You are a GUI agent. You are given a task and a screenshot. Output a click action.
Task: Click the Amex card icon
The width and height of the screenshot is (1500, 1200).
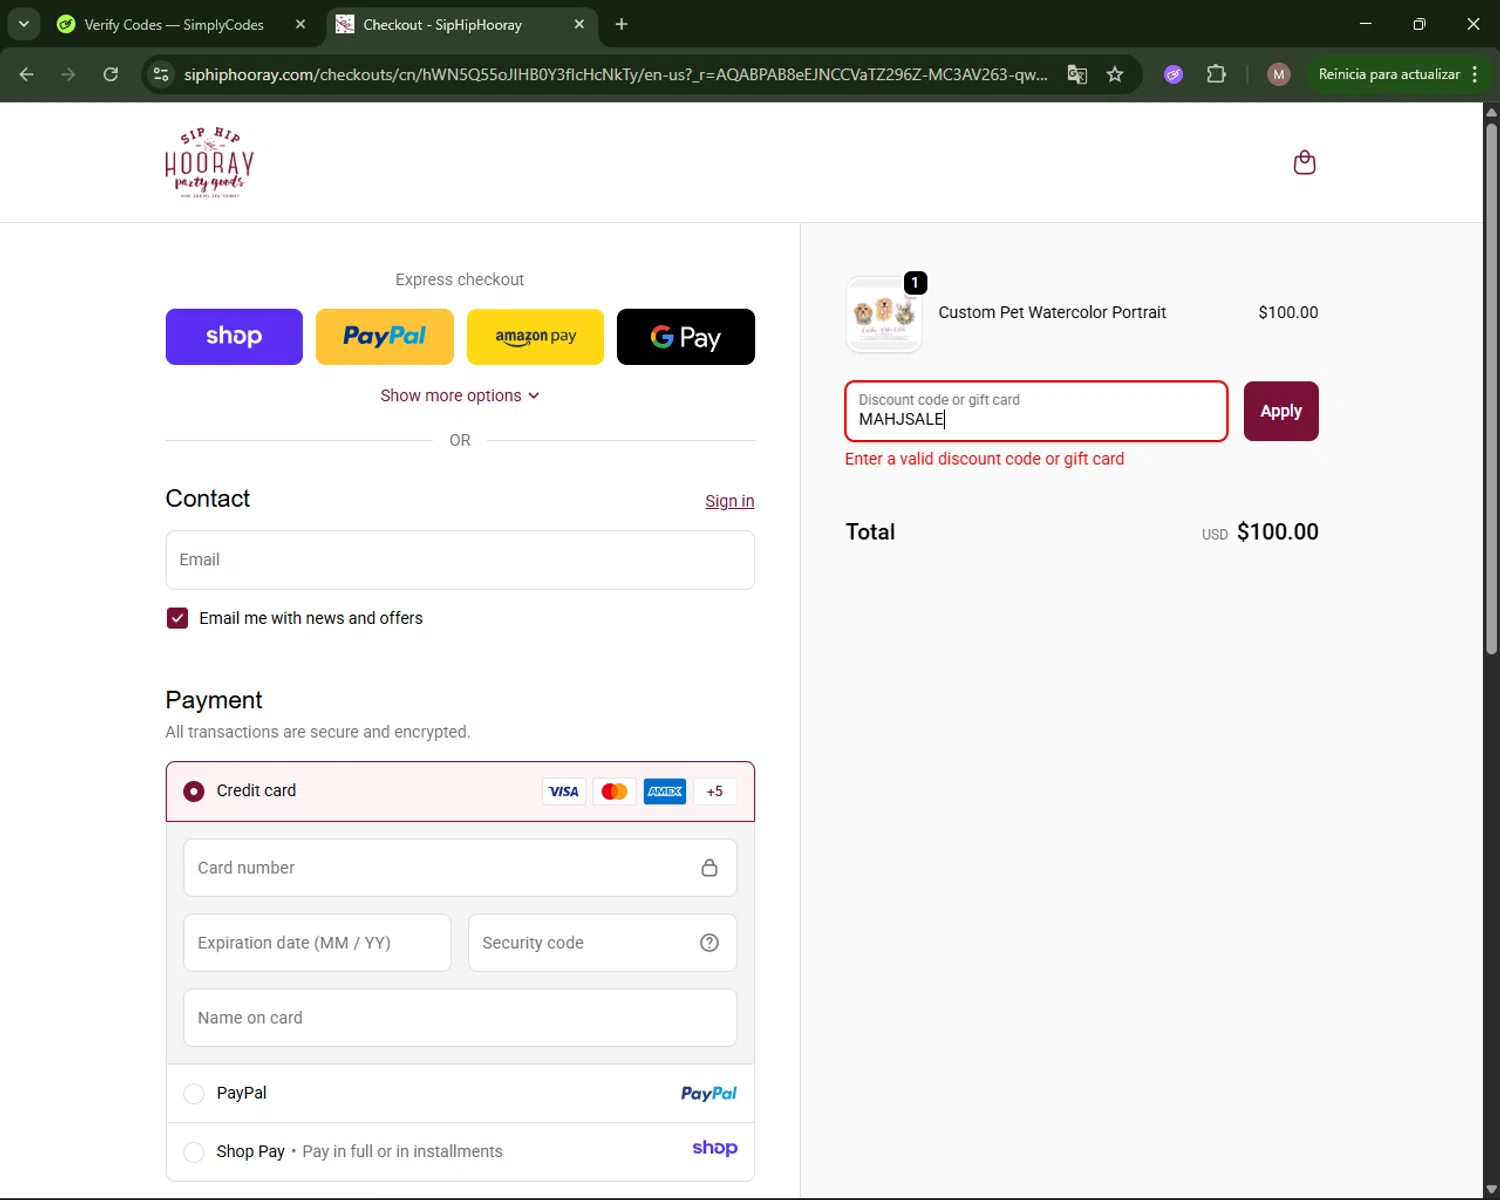(665, 791)
